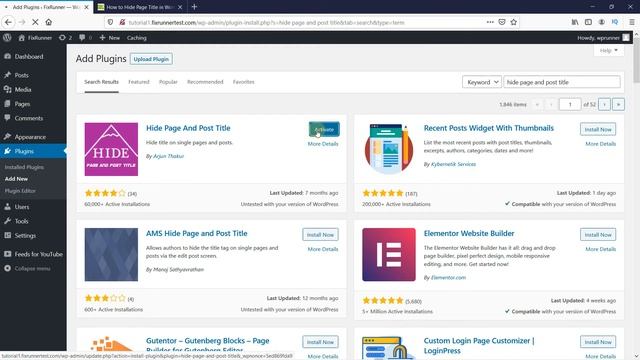Click the Pocket save icon

[502, 22]
